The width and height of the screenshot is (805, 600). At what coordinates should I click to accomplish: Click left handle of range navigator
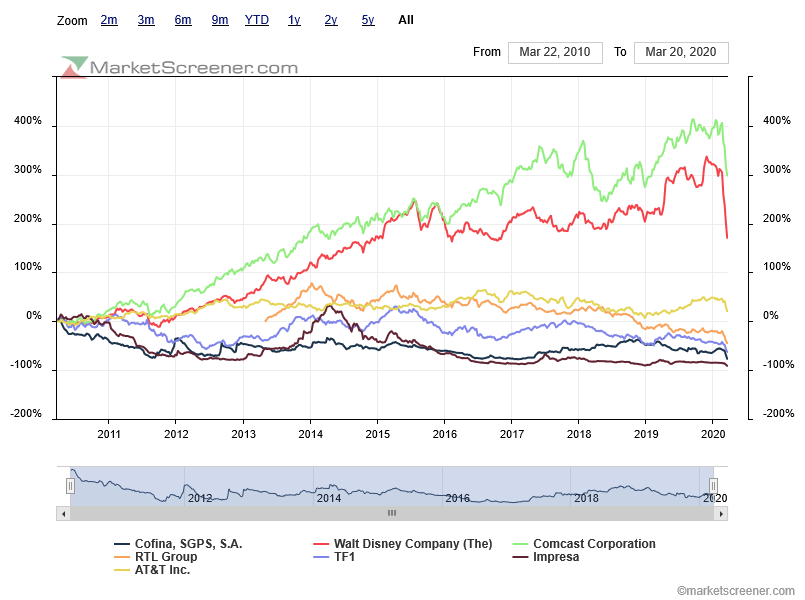[70, 486]
